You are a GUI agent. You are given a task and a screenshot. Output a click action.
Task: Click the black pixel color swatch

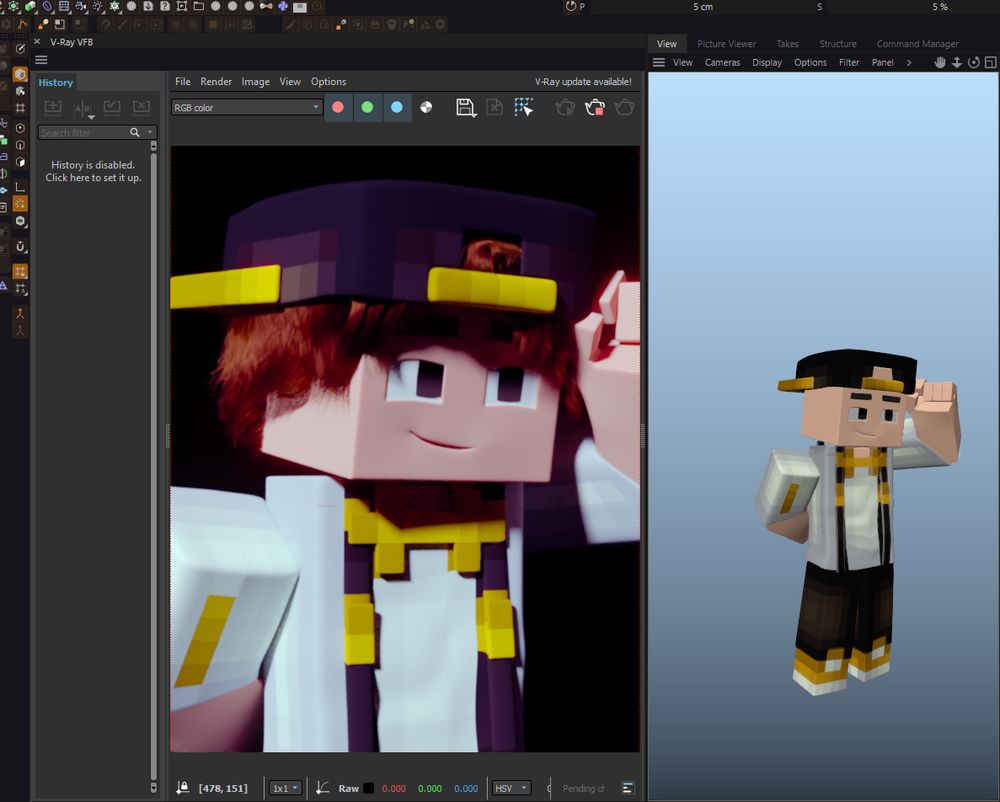(x=369, y=789)
